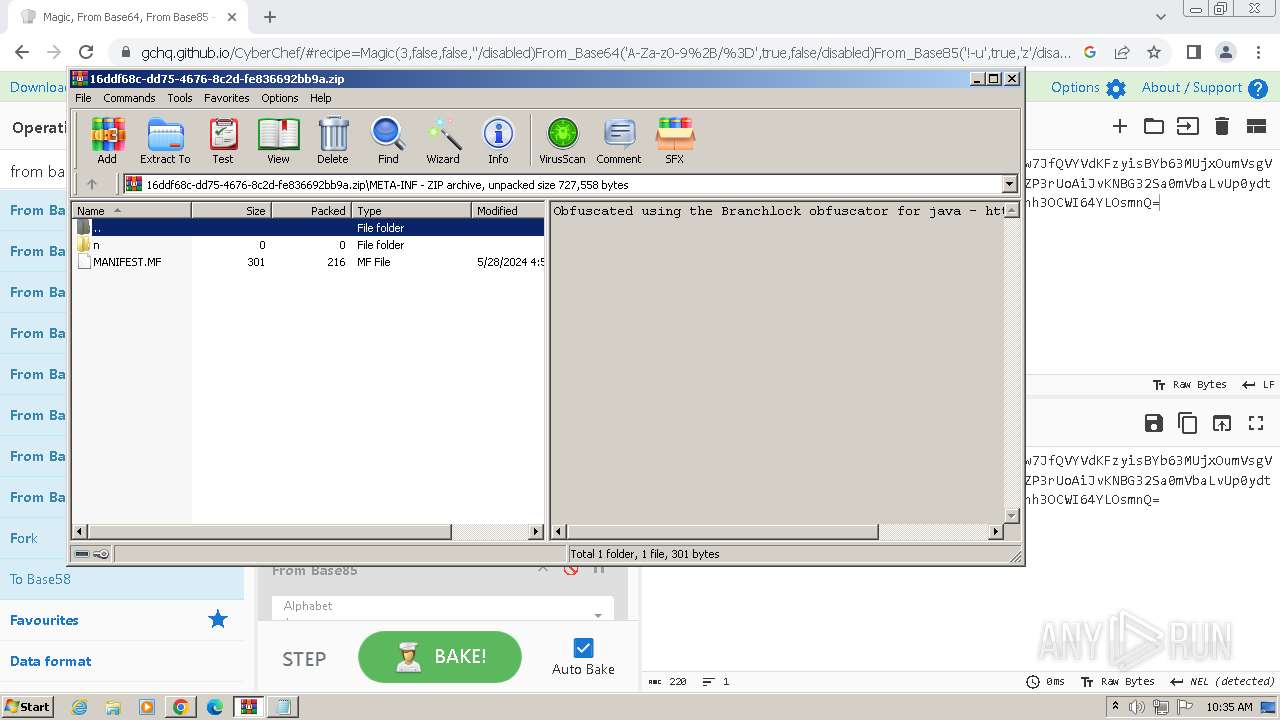This screenshot has width=1280, height=720.
Task: Open the View toolbar button
Action: (x=278, y=140)
